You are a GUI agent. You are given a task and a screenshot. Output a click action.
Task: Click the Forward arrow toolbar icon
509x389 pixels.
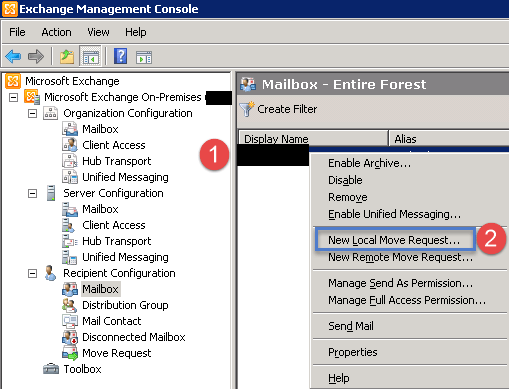tap(36, 56)
